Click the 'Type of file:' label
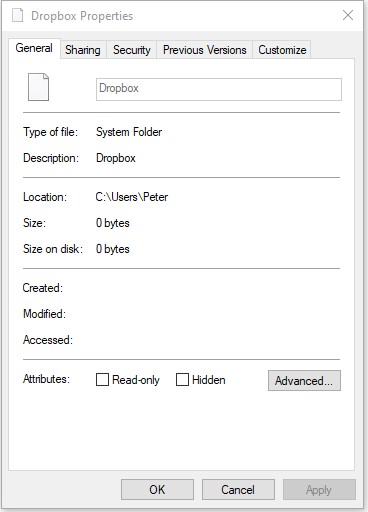 click(x=50, y=132)
